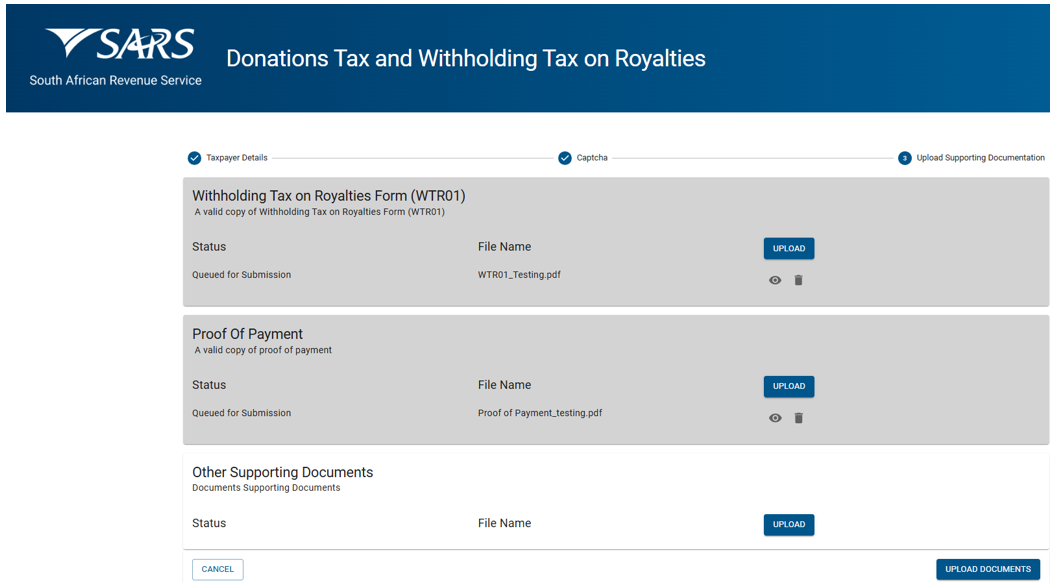Click the Donations Tax page title
1056x583 pixels.
[466, 58]
